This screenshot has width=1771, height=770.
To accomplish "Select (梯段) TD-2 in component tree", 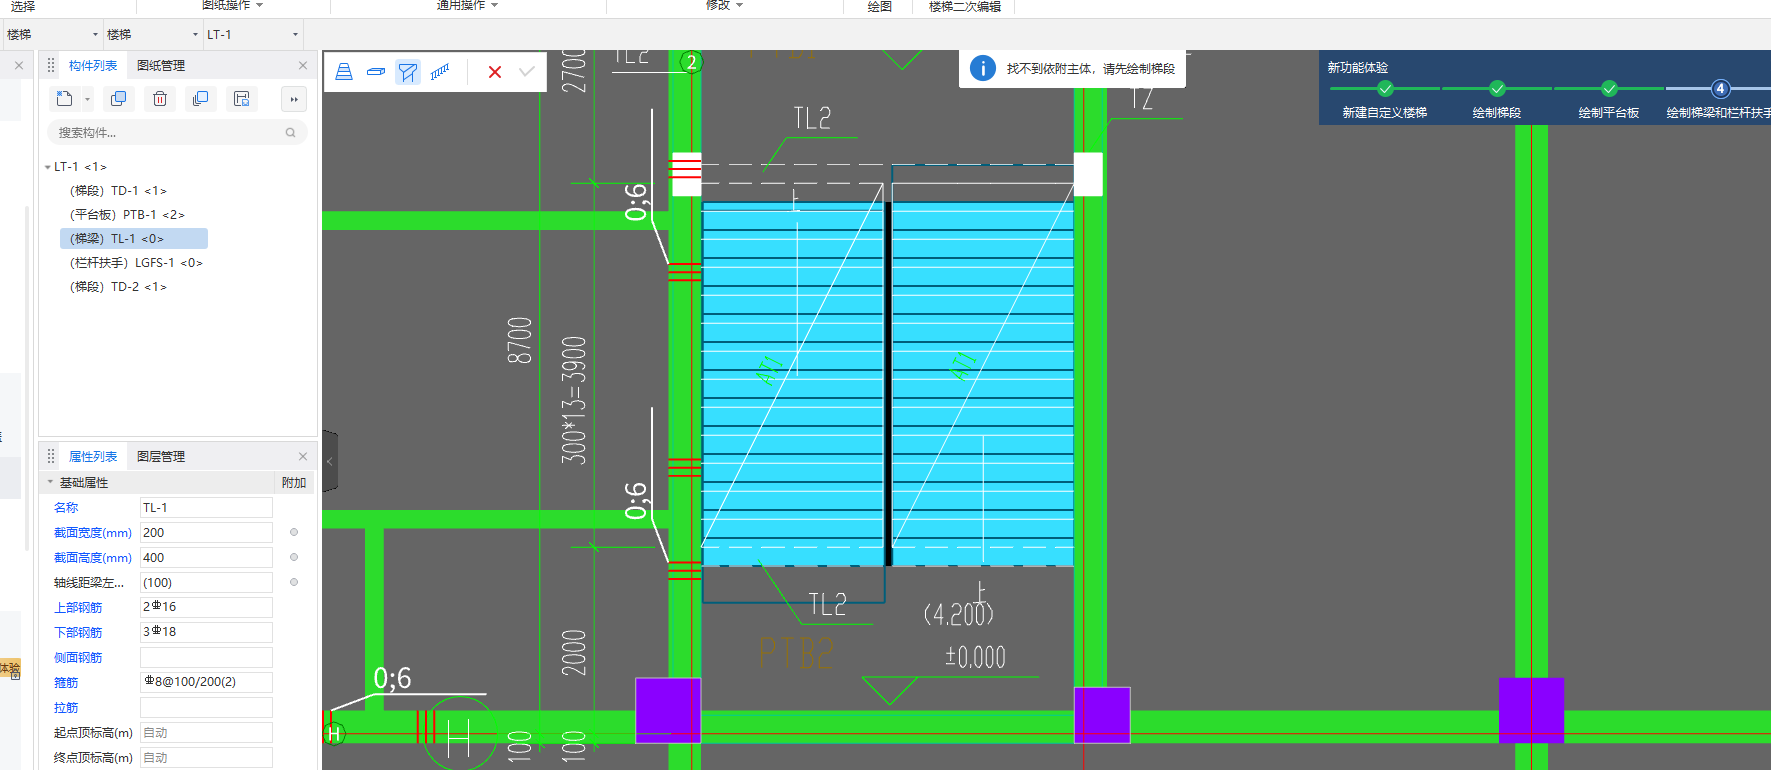I will tap(119, 286).
